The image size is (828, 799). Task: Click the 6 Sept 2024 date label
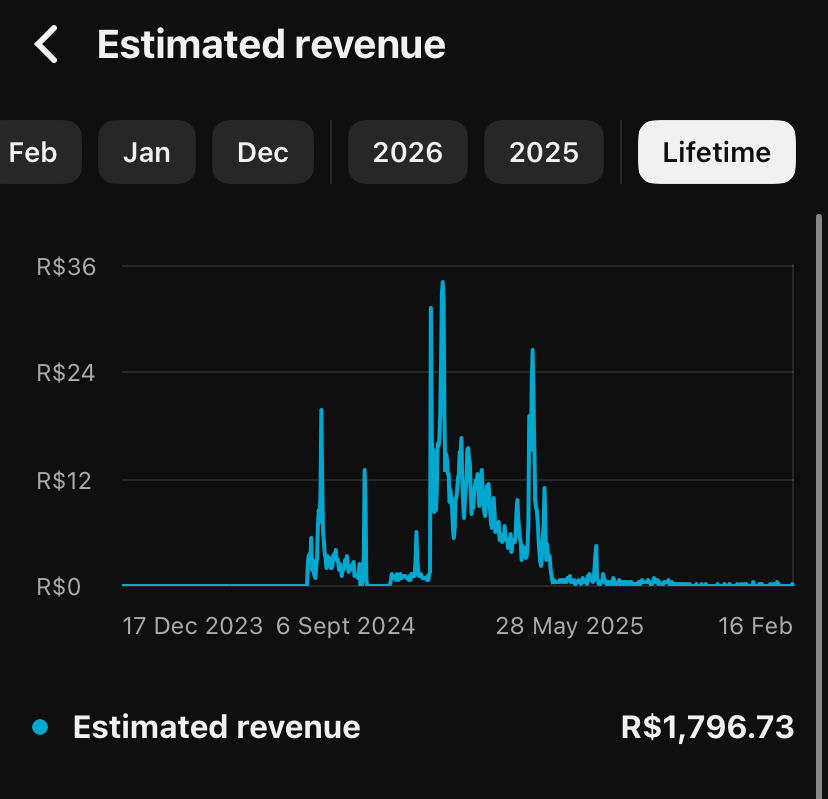pyautogui.click(x=345, y=627)
